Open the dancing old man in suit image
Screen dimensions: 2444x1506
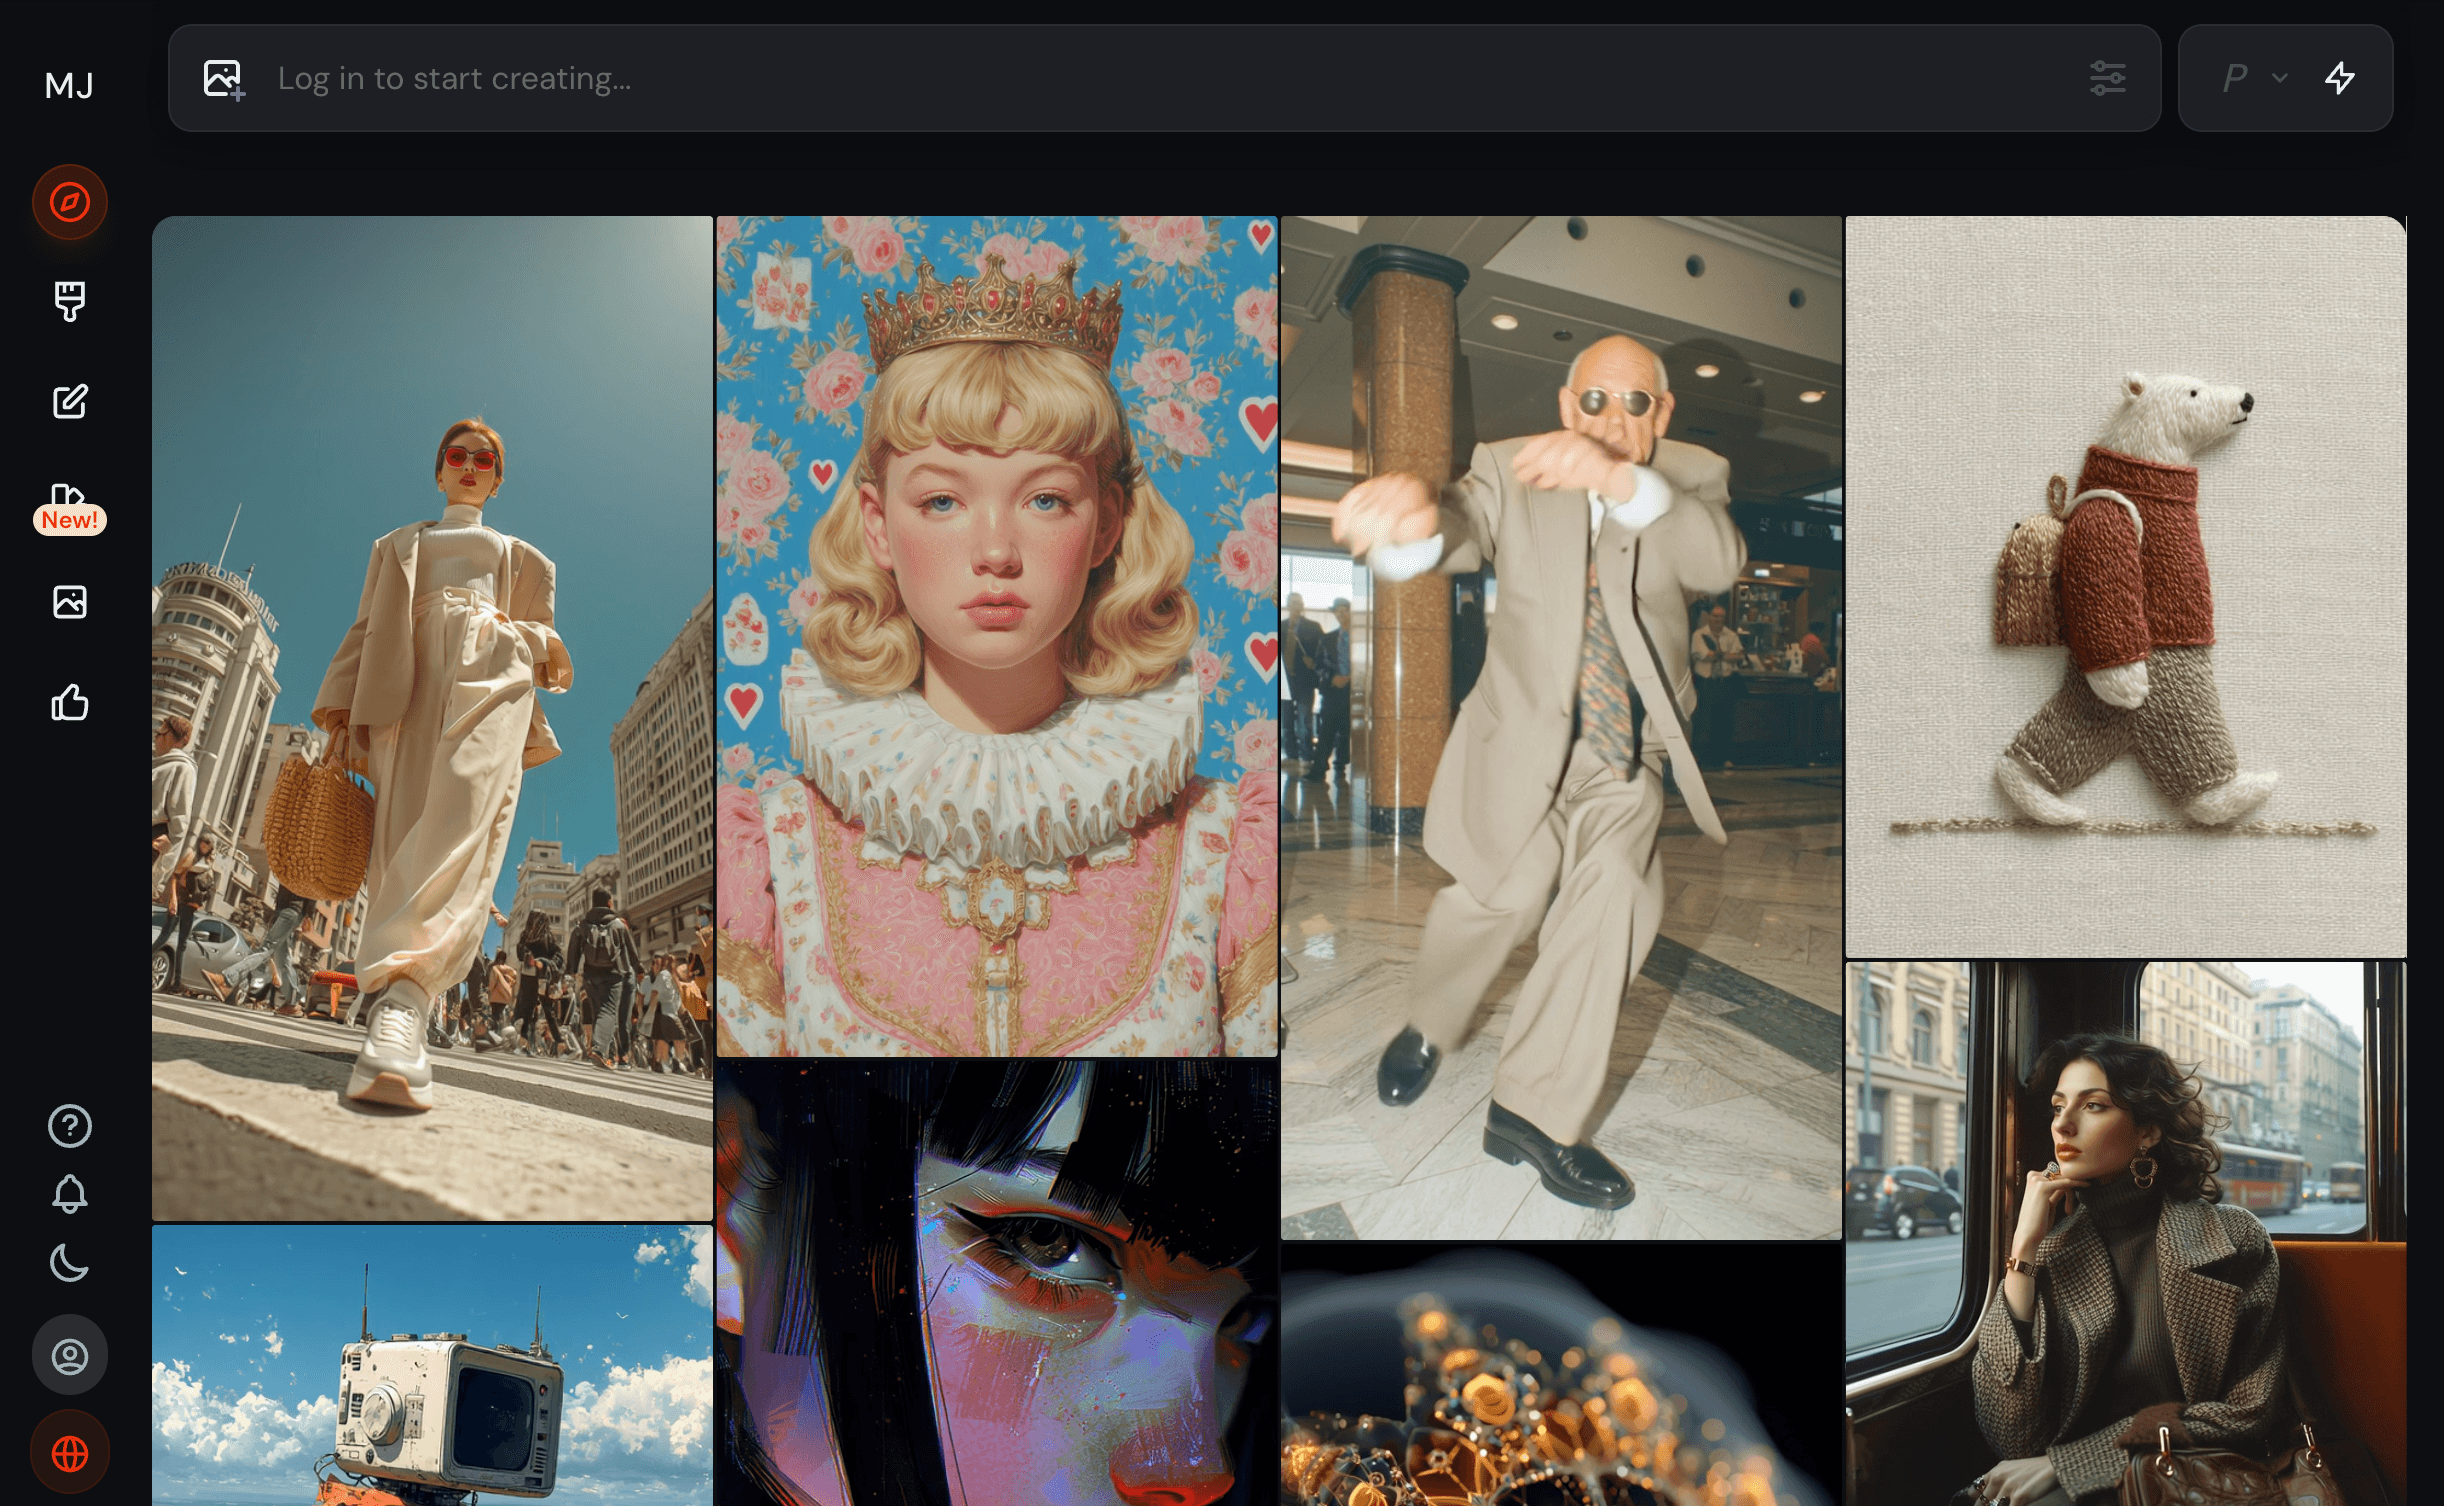[x=1561, y=728]
